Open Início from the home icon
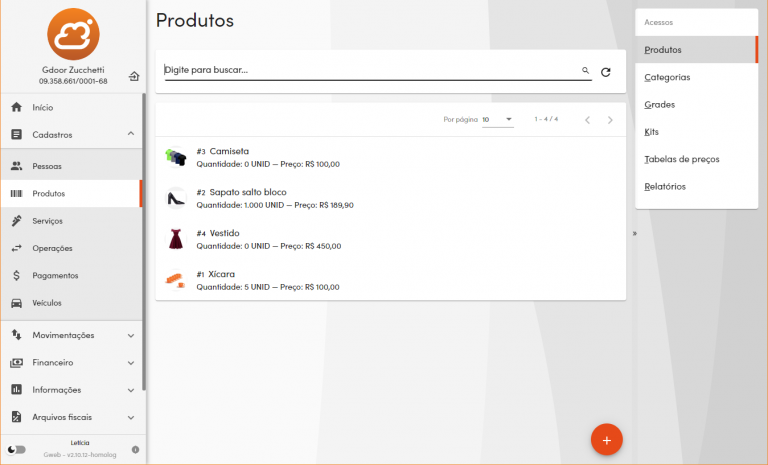 tap(17, 107)
